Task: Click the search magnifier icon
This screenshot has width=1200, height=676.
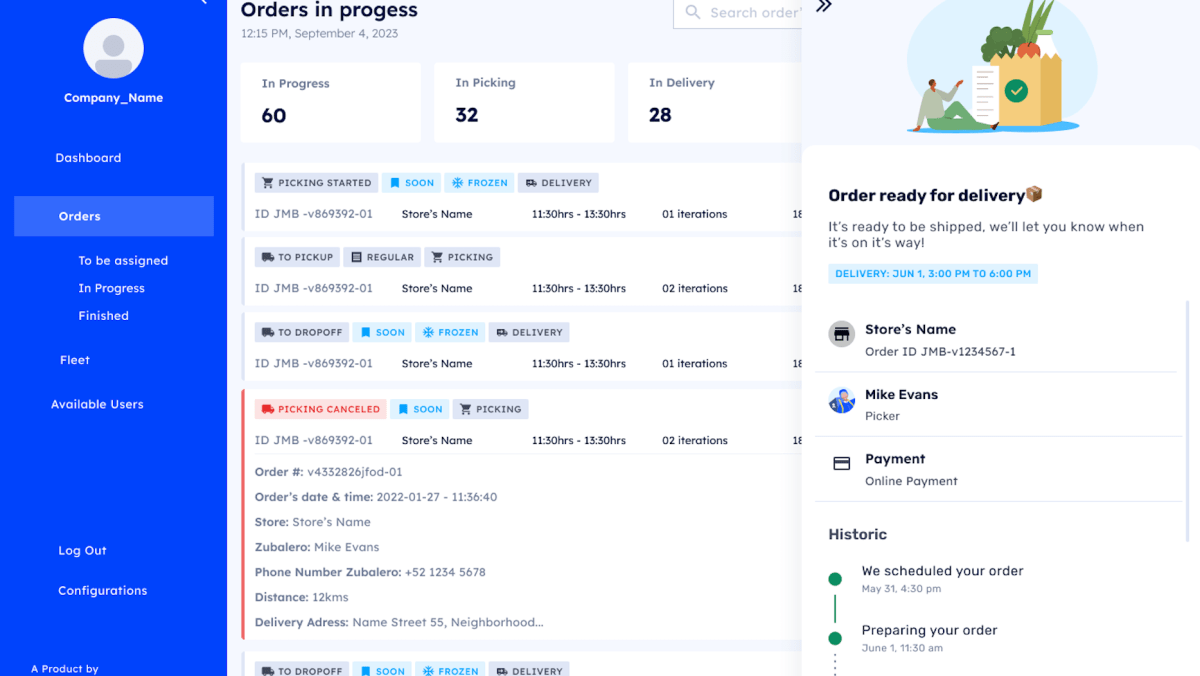Action: coord(692,13)
